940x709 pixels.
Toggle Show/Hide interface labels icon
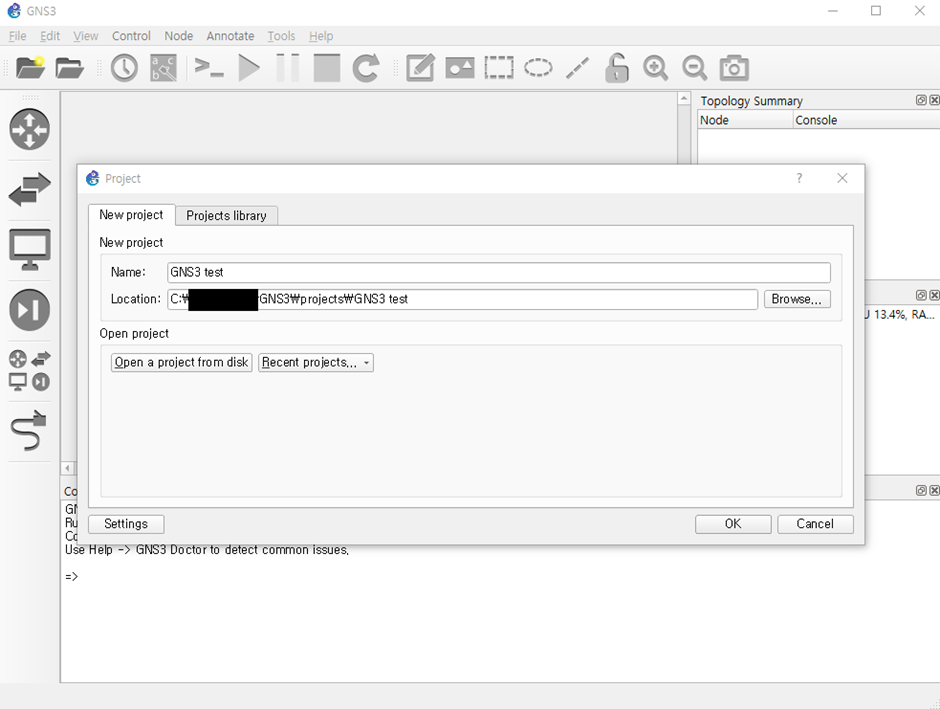pos(163,68)
